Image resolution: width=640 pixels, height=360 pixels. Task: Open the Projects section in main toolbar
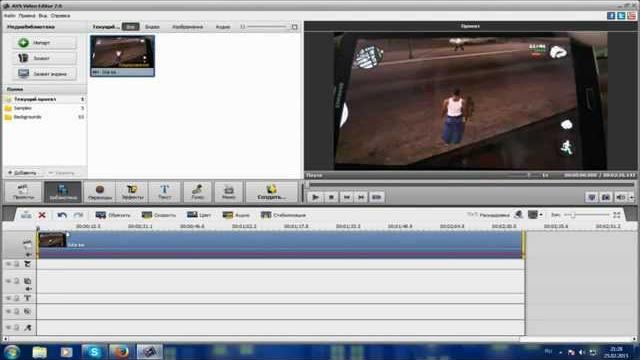click(x=23, y=192)
